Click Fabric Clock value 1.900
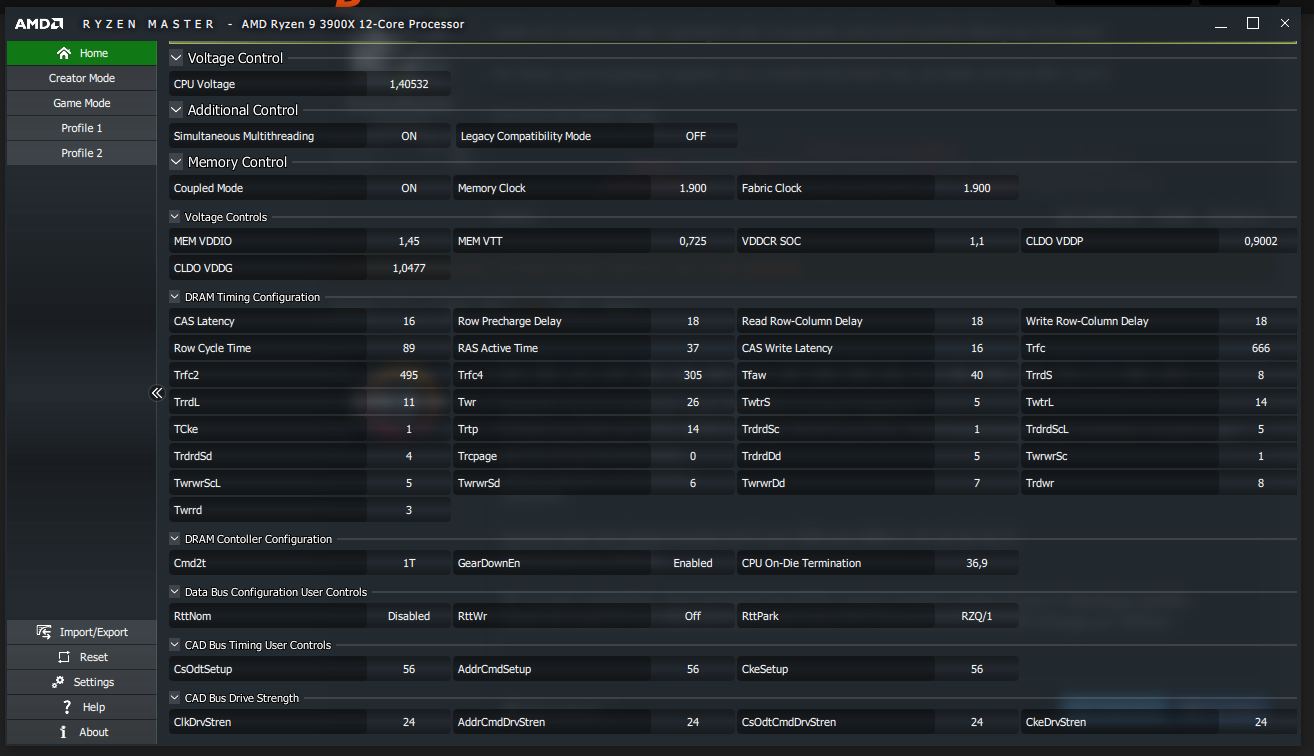This screenshot has height=756, width=1314. (977, 188)
